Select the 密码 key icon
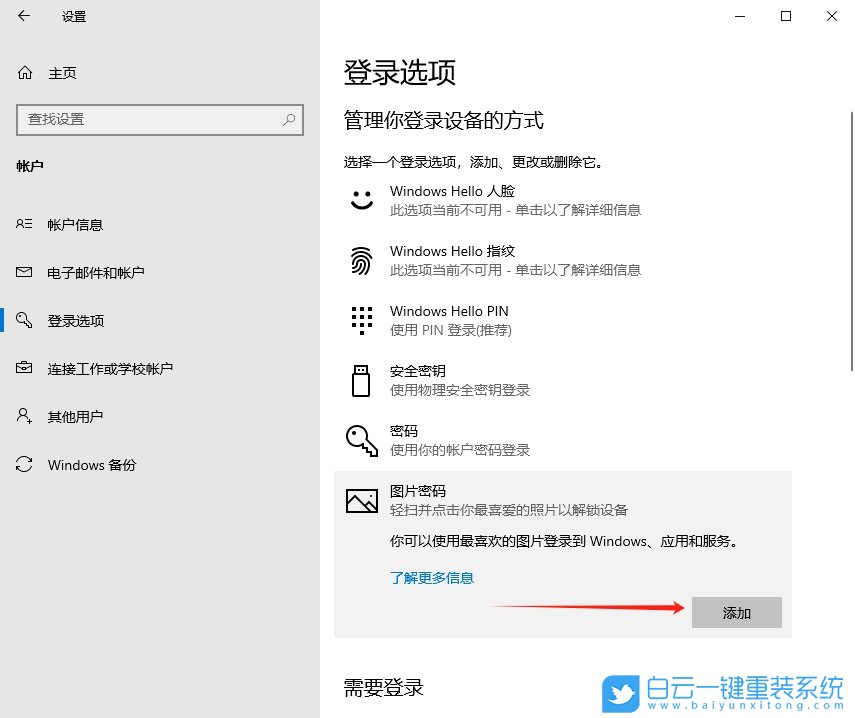 click(x=361, y=440)
